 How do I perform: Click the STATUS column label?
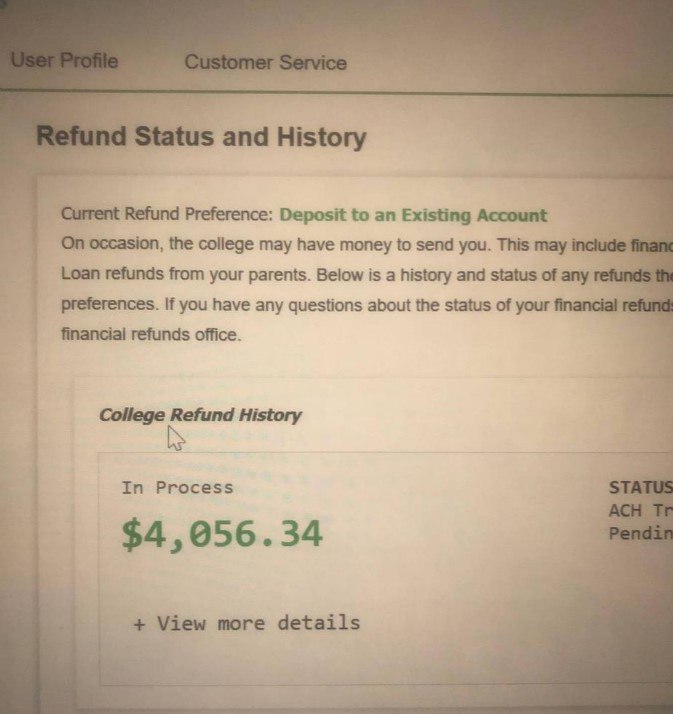[x=640, y=488]
